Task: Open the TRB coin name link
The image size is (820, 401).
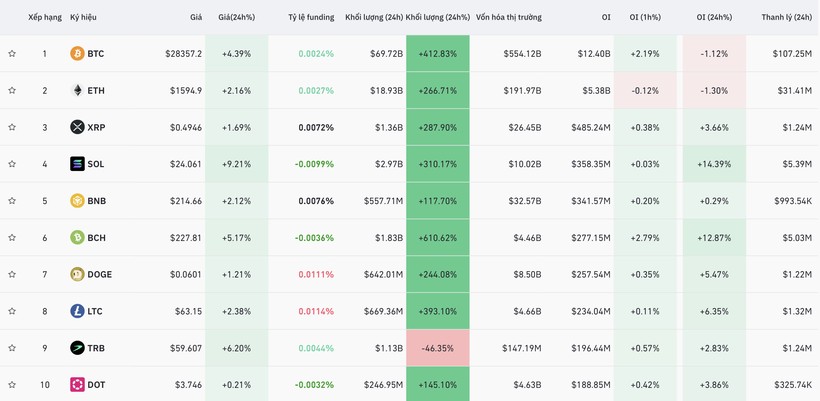Action: tap(96, 348)
